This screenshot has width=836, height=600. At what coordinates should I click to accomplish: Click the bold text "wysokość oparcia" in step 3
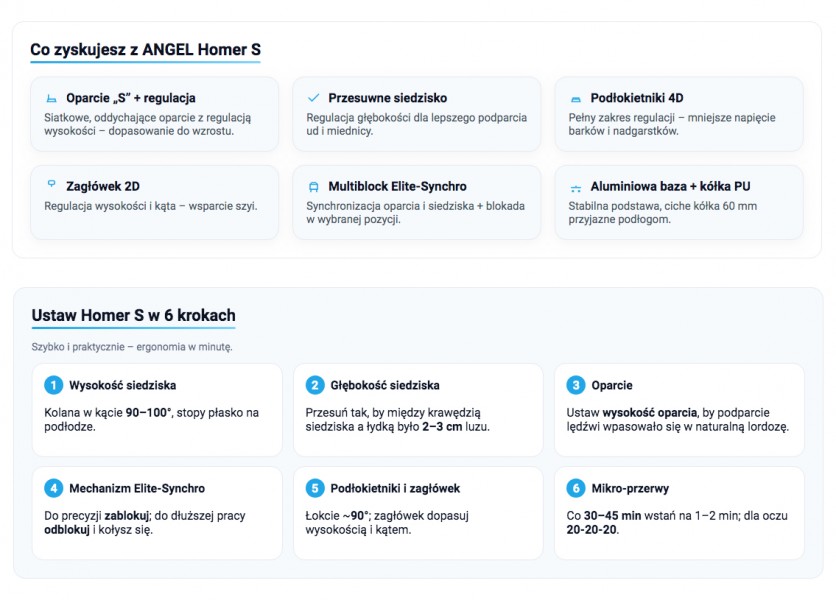tap(649, 412)
